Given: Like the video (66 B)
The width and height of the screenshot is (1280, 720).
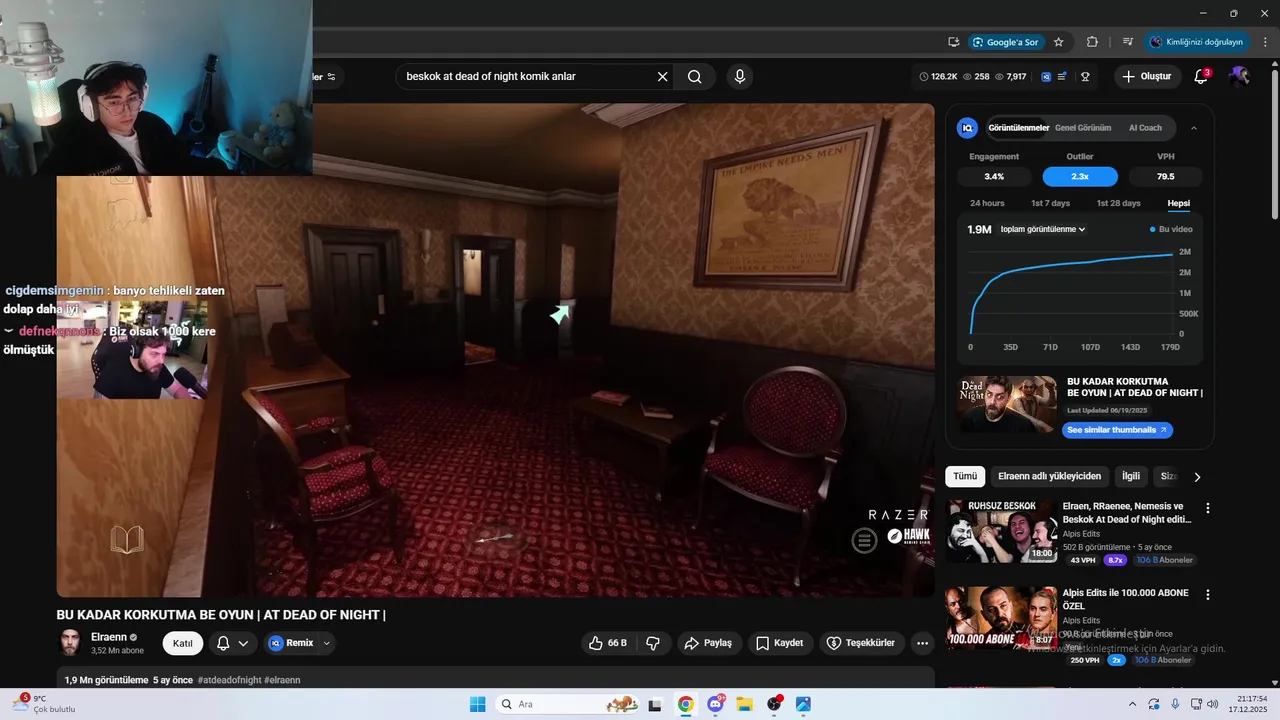Looking at the screenshot, I should tap(608, 643).
